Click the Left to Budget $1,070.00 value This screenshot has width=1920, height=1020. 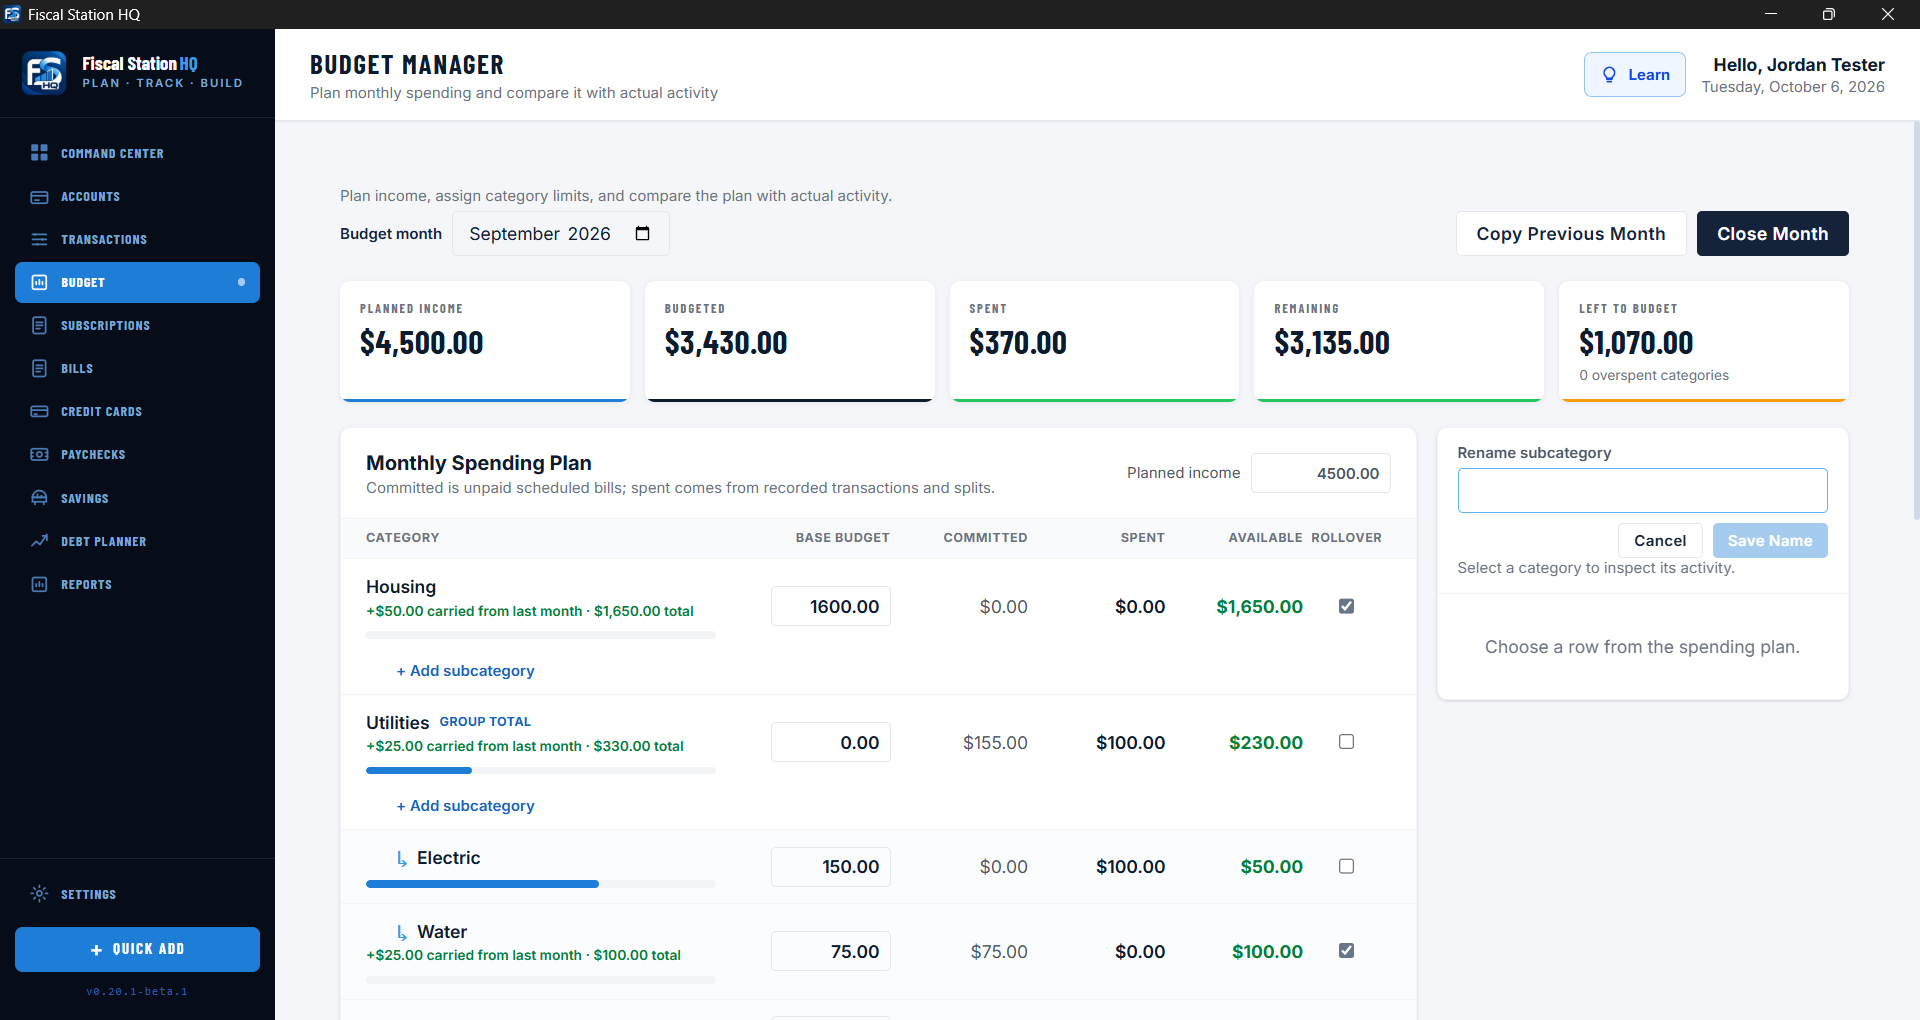tap(1636, 343)
